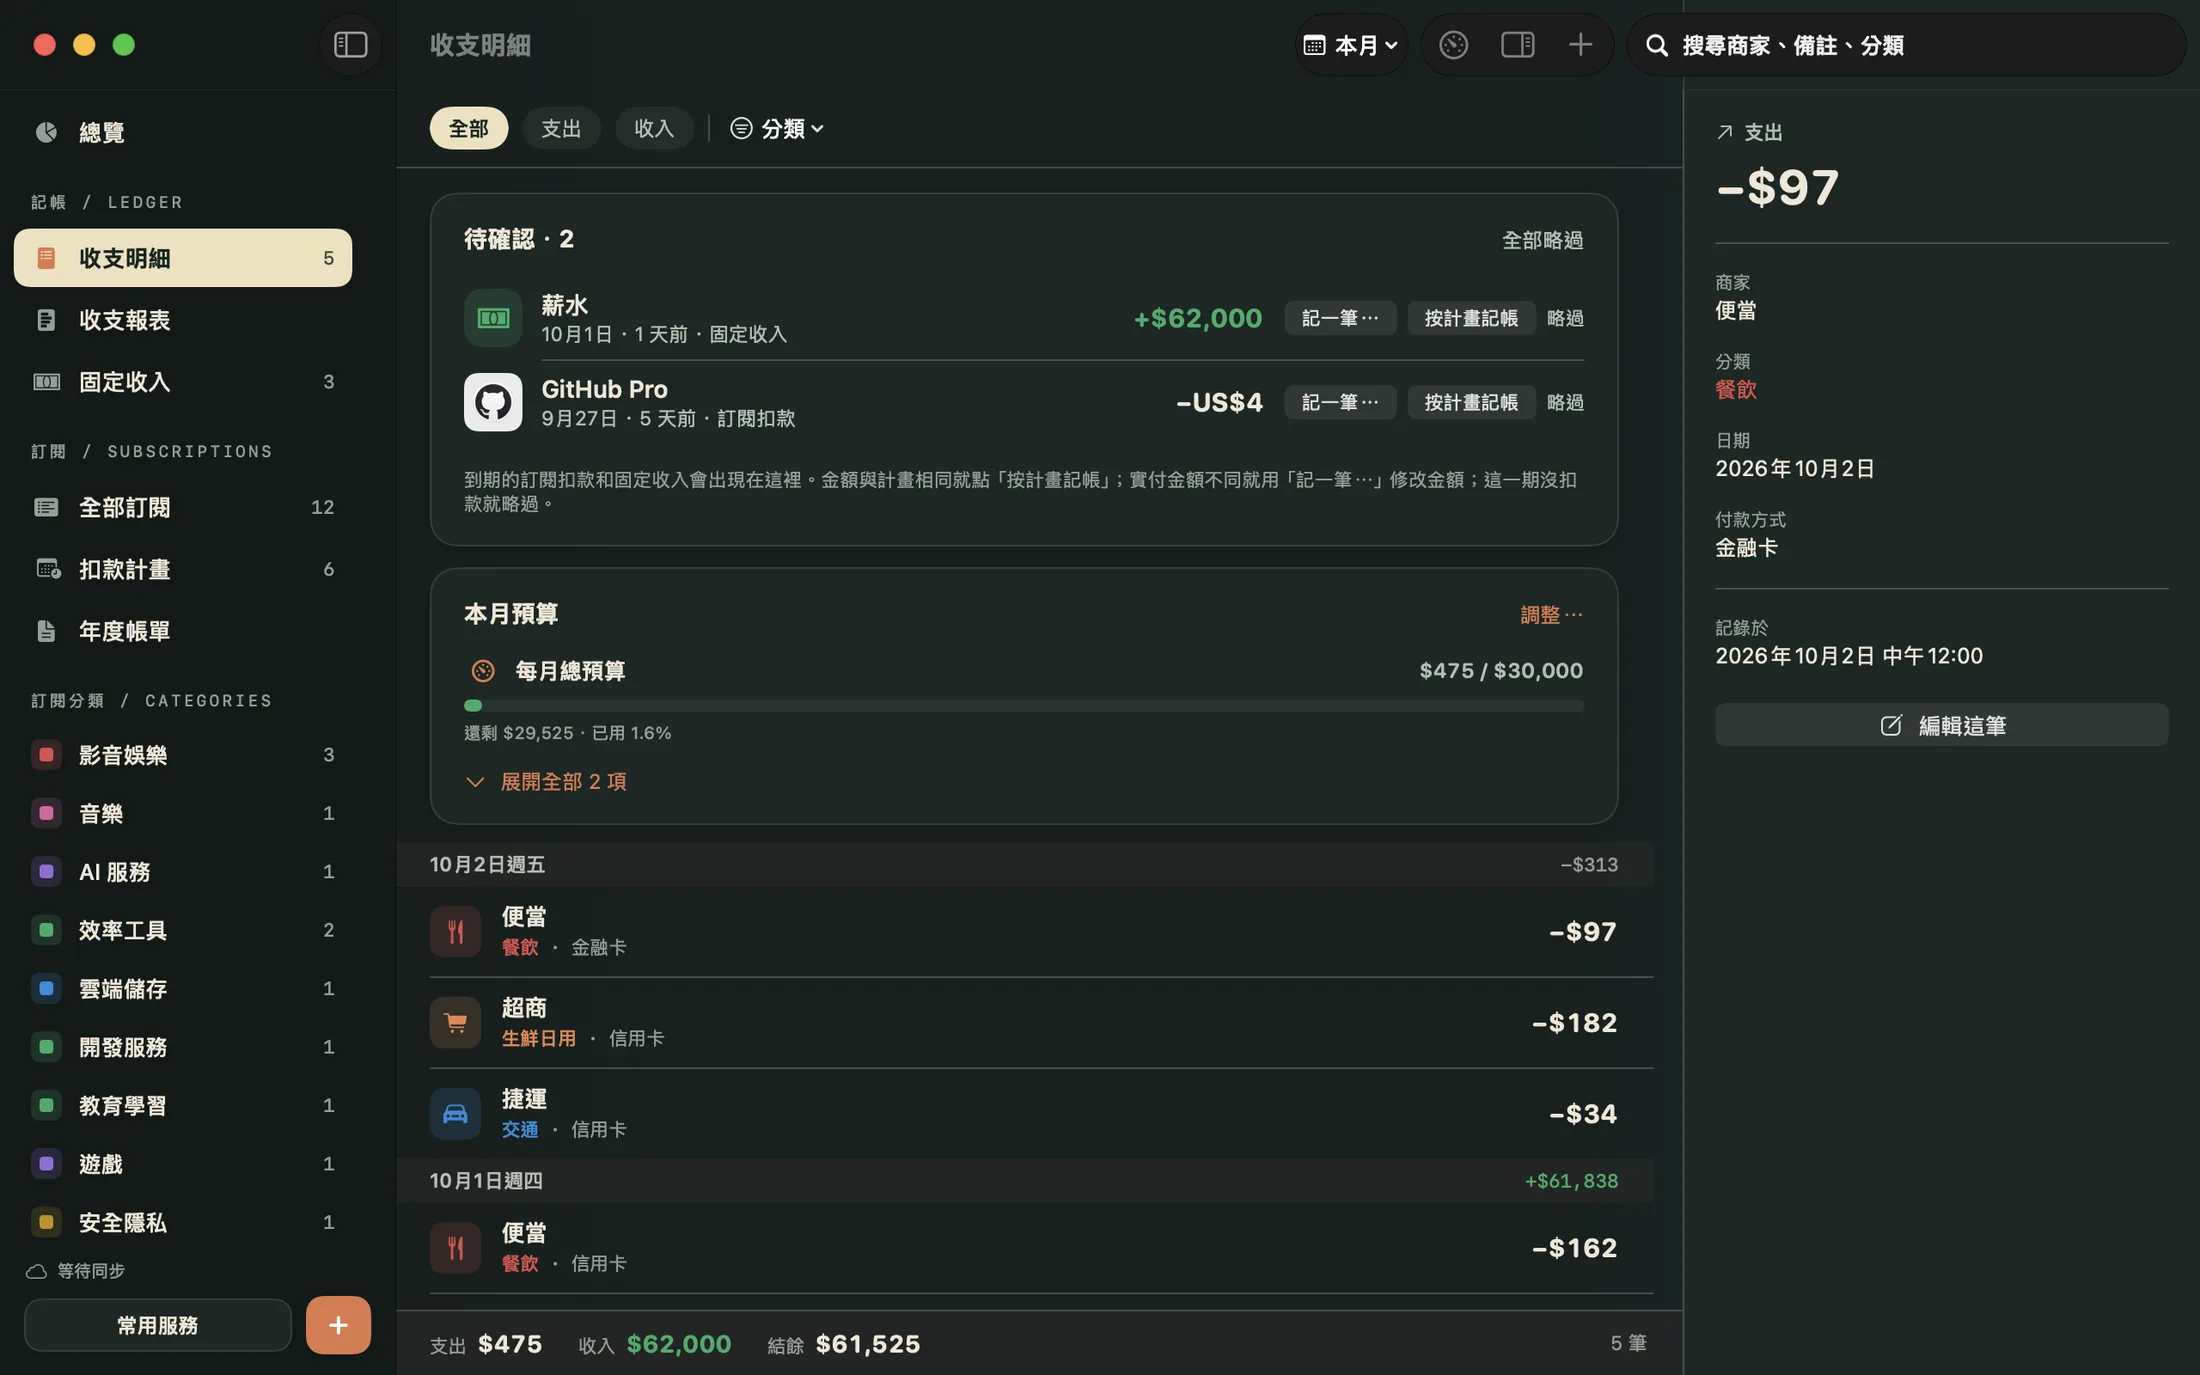Click the search field 搜尋商家、備註、分類

tap(1906, 45)
